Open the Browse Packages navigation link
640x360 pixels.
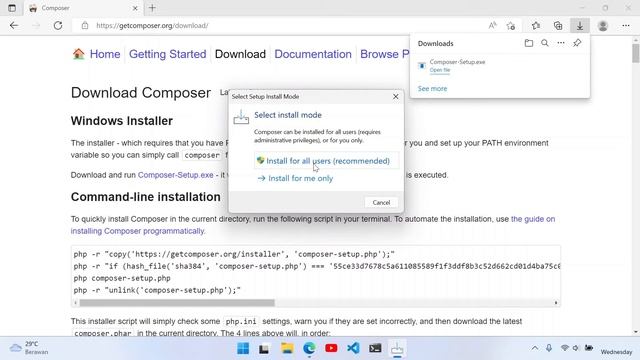click(x=384, y=54)
